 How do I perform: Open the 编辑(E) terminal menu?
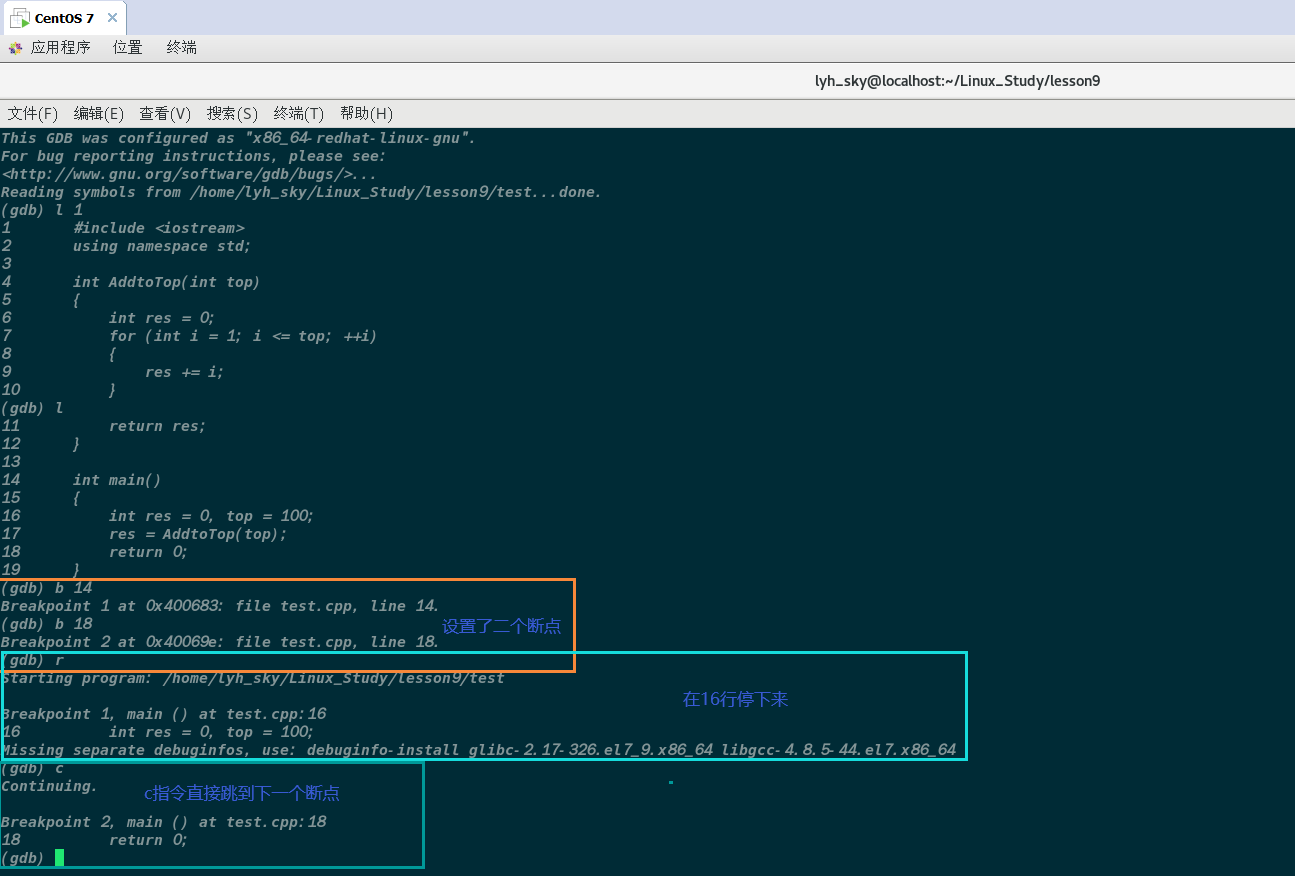pos(99,113)
